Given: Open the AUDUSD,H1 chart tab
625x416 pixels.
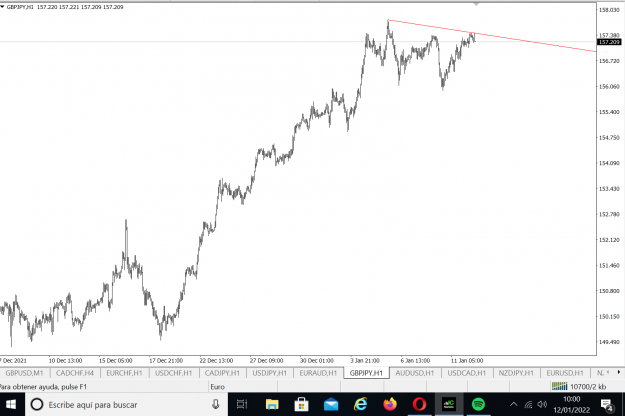Looking at the screenshot, I should click(415, 373).
